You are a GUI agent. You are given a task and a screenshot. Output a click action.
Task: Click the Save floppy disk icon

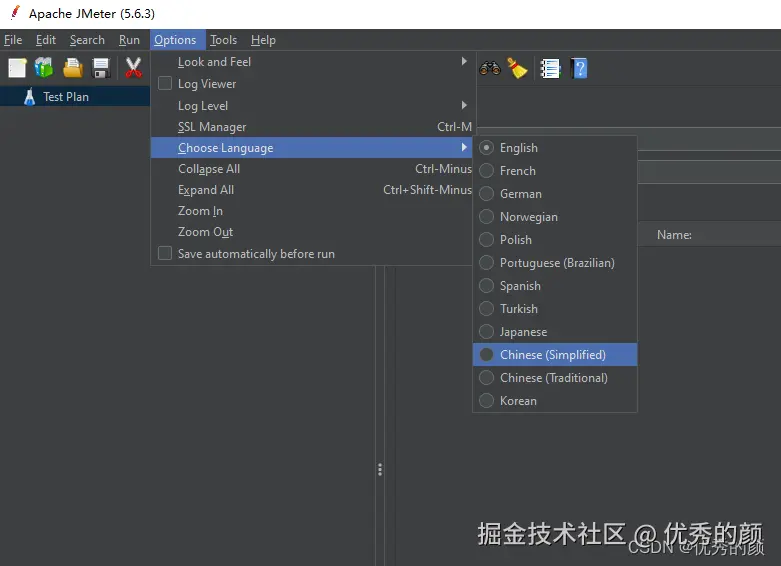click(x=101, y=68)
